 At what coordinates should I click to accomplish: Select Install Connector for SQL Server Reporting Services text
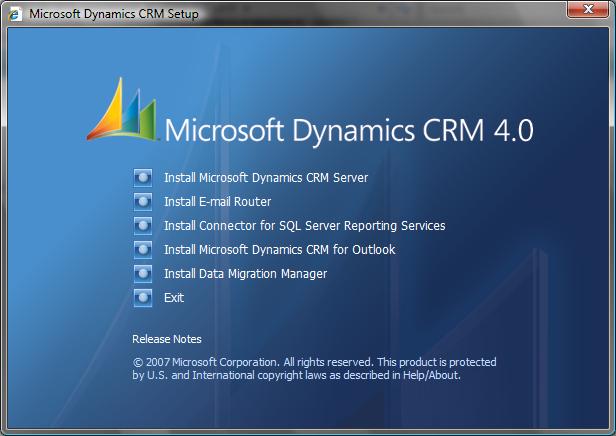point(305,226)
